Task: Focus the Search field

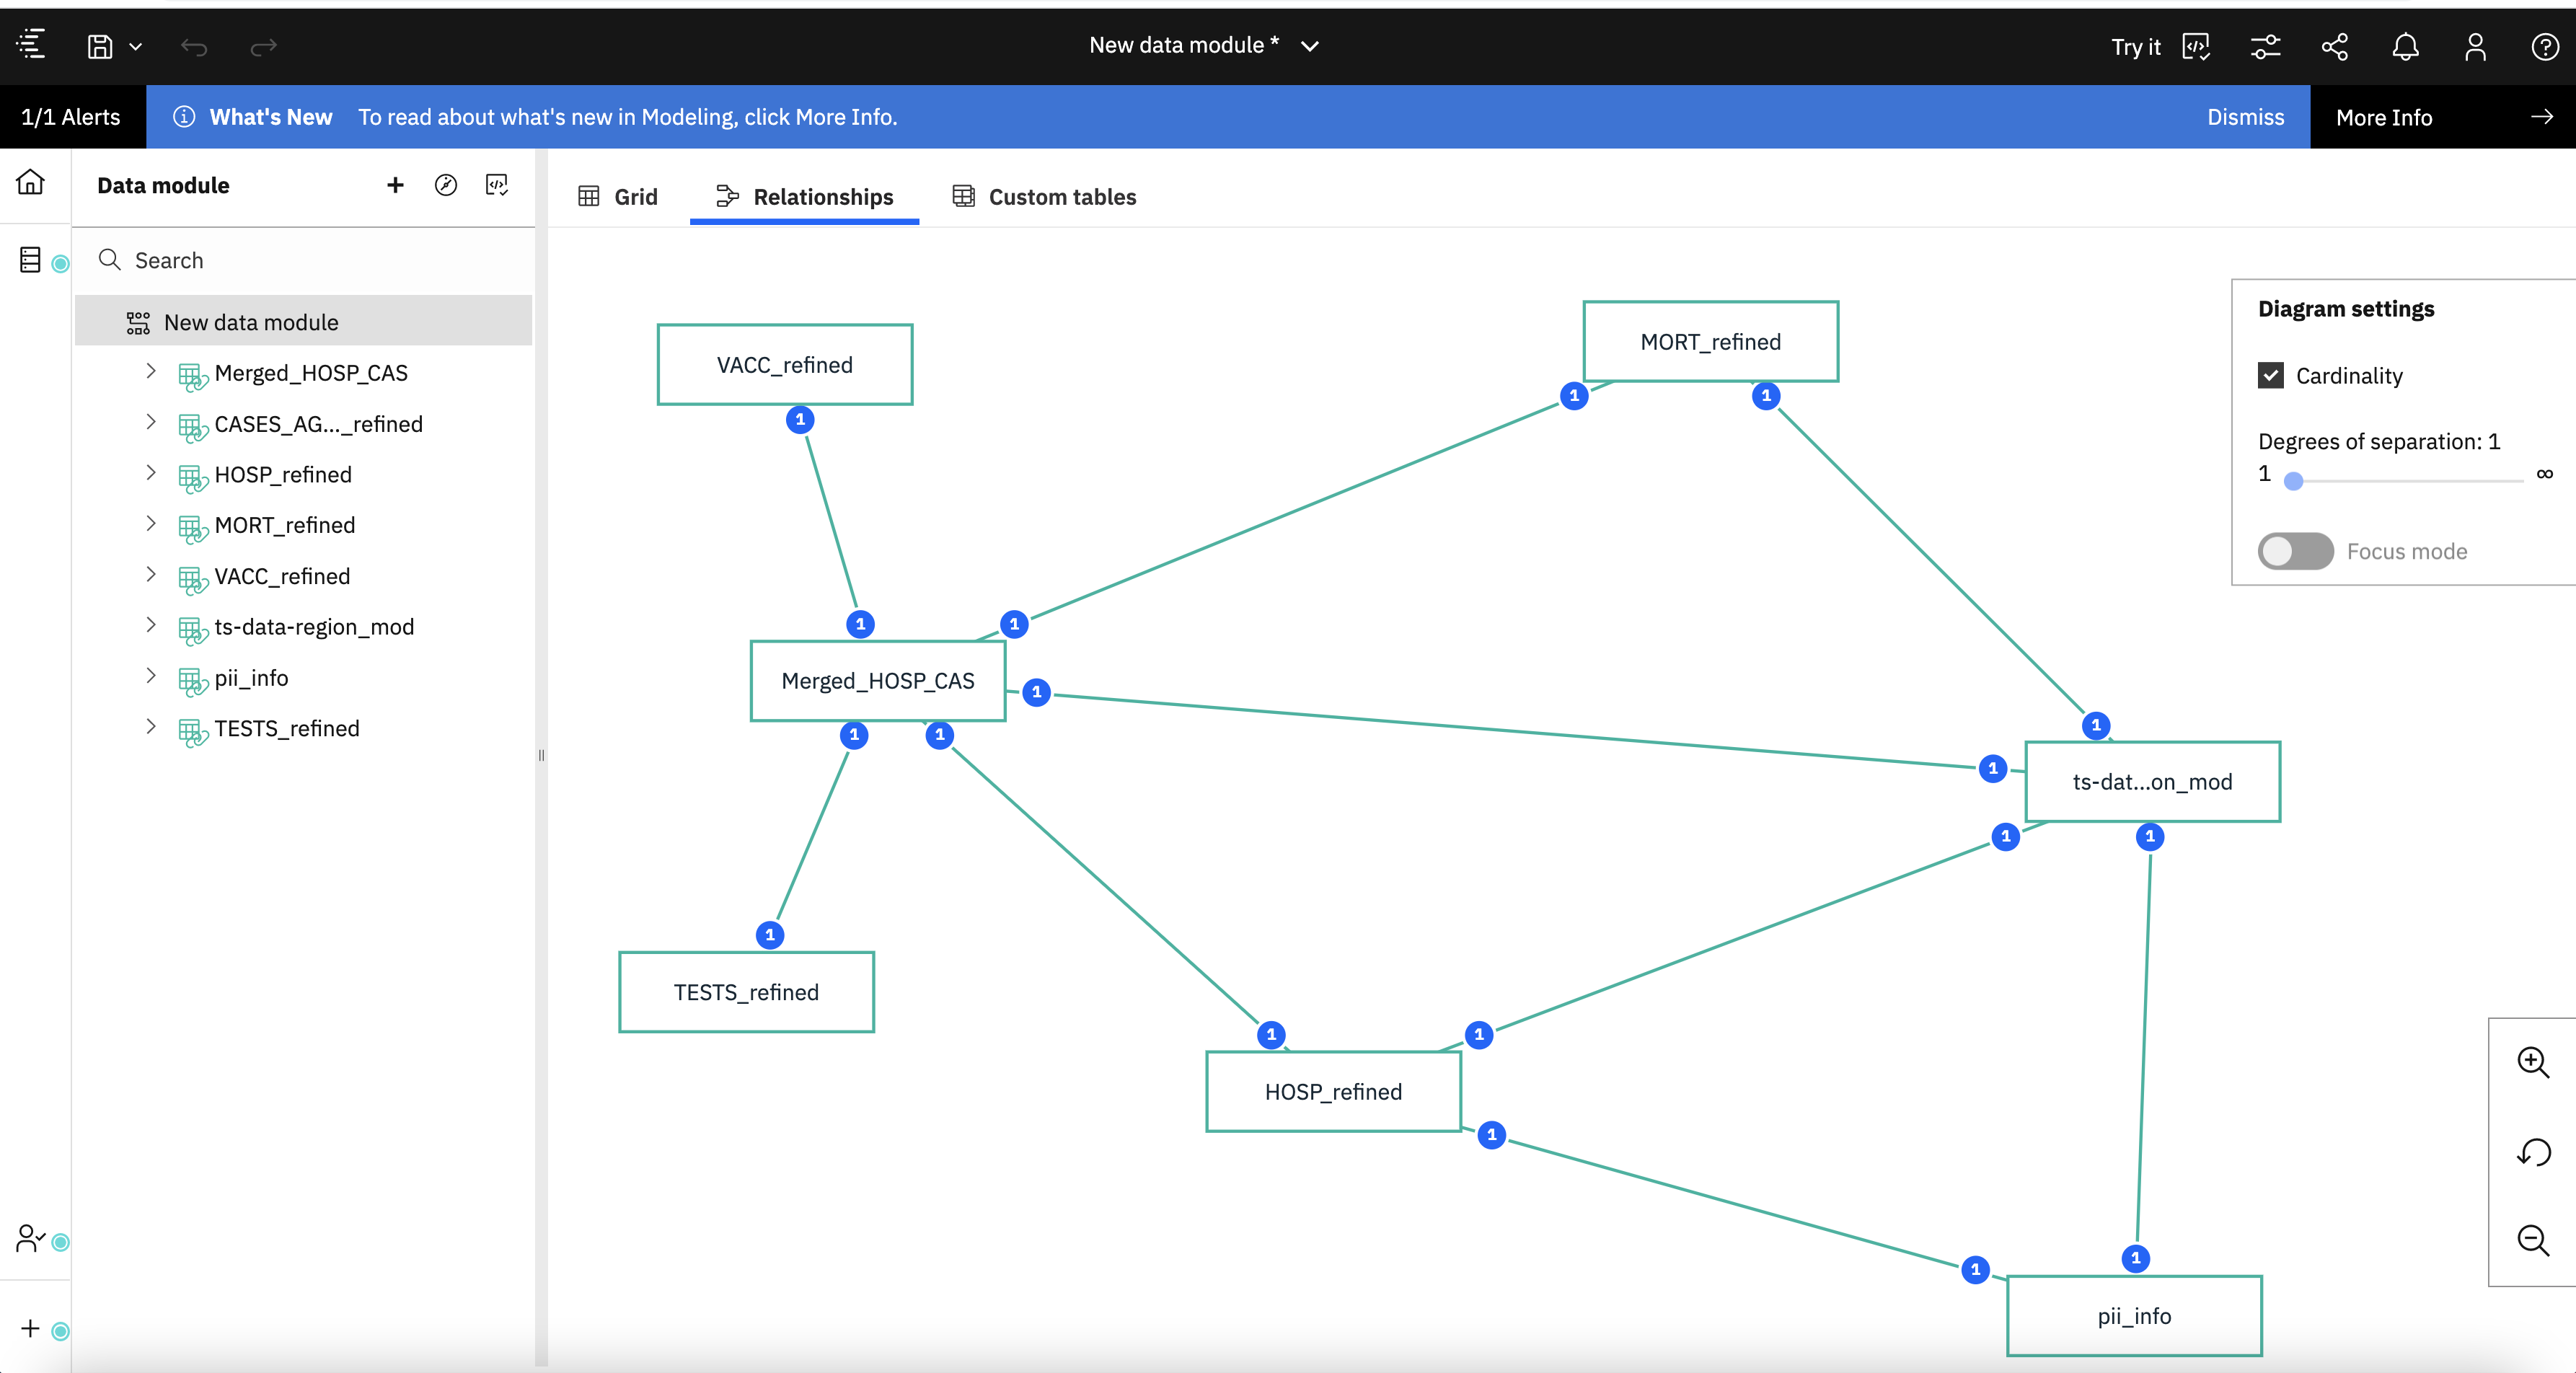Action: (304, 260)
